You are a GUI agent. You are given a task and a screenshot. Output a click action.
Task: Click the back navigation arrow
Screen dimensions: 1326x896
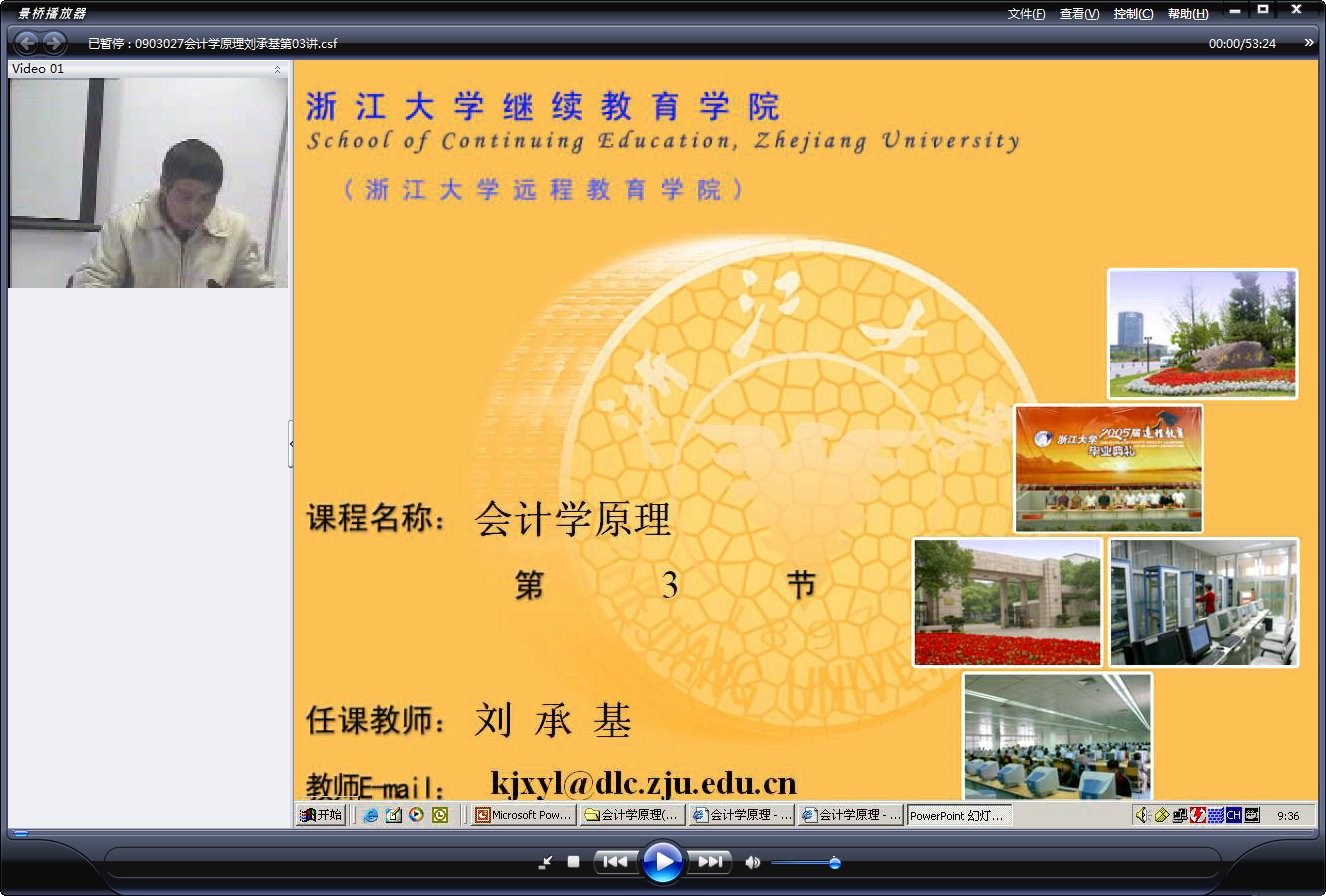tap(27, 42)
